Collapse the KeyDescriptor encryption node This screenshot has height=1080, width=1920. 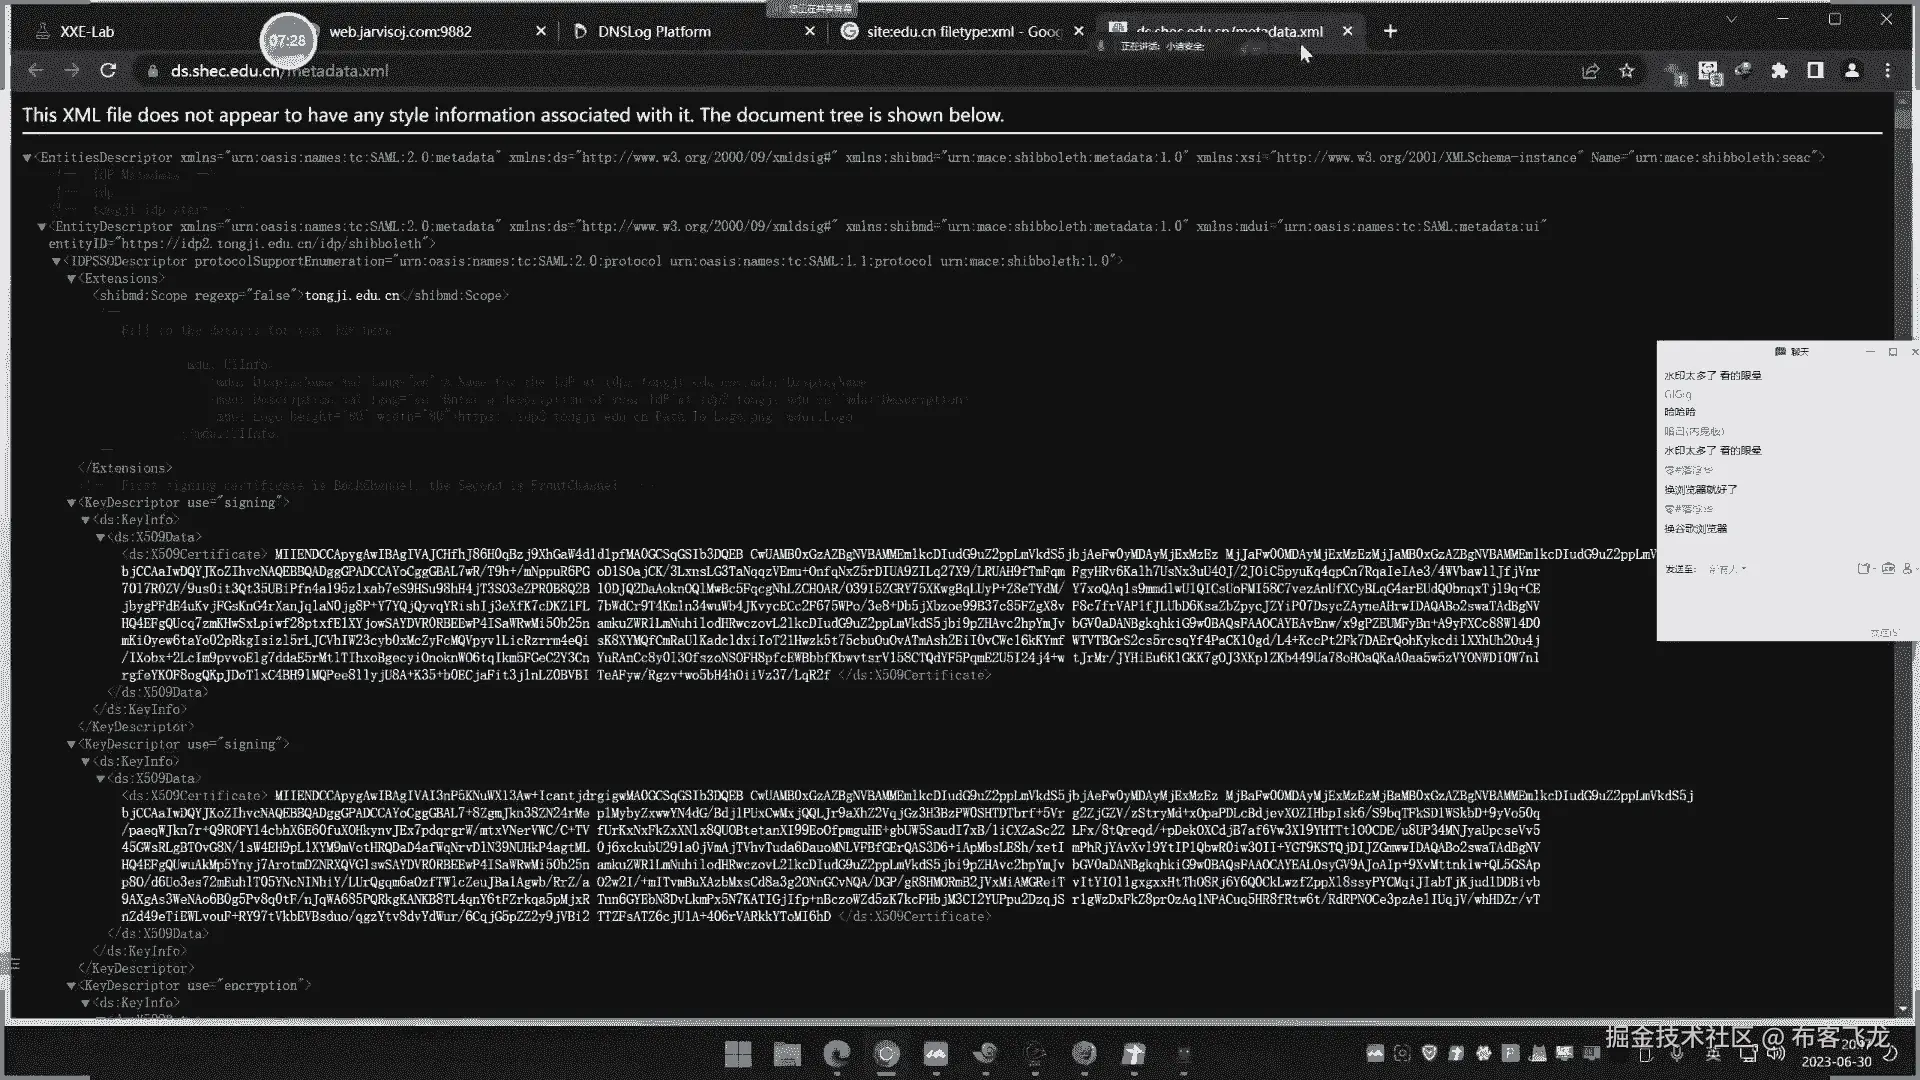(x=71, y=986)
